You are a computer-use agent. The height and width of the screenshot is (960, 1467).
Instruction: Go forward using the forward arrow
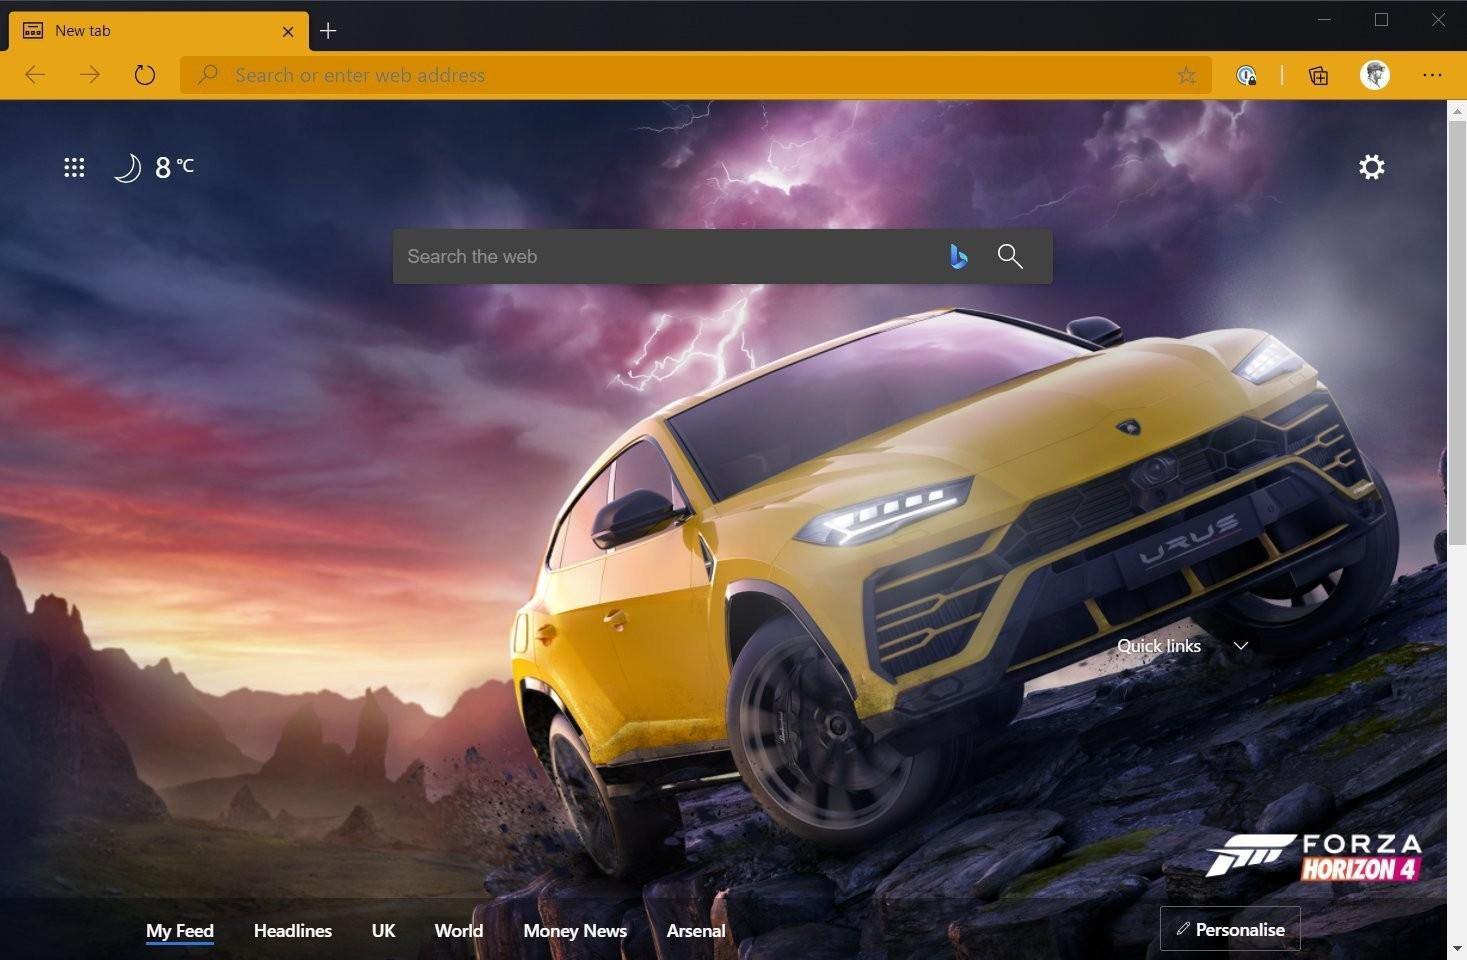(90, 75)
